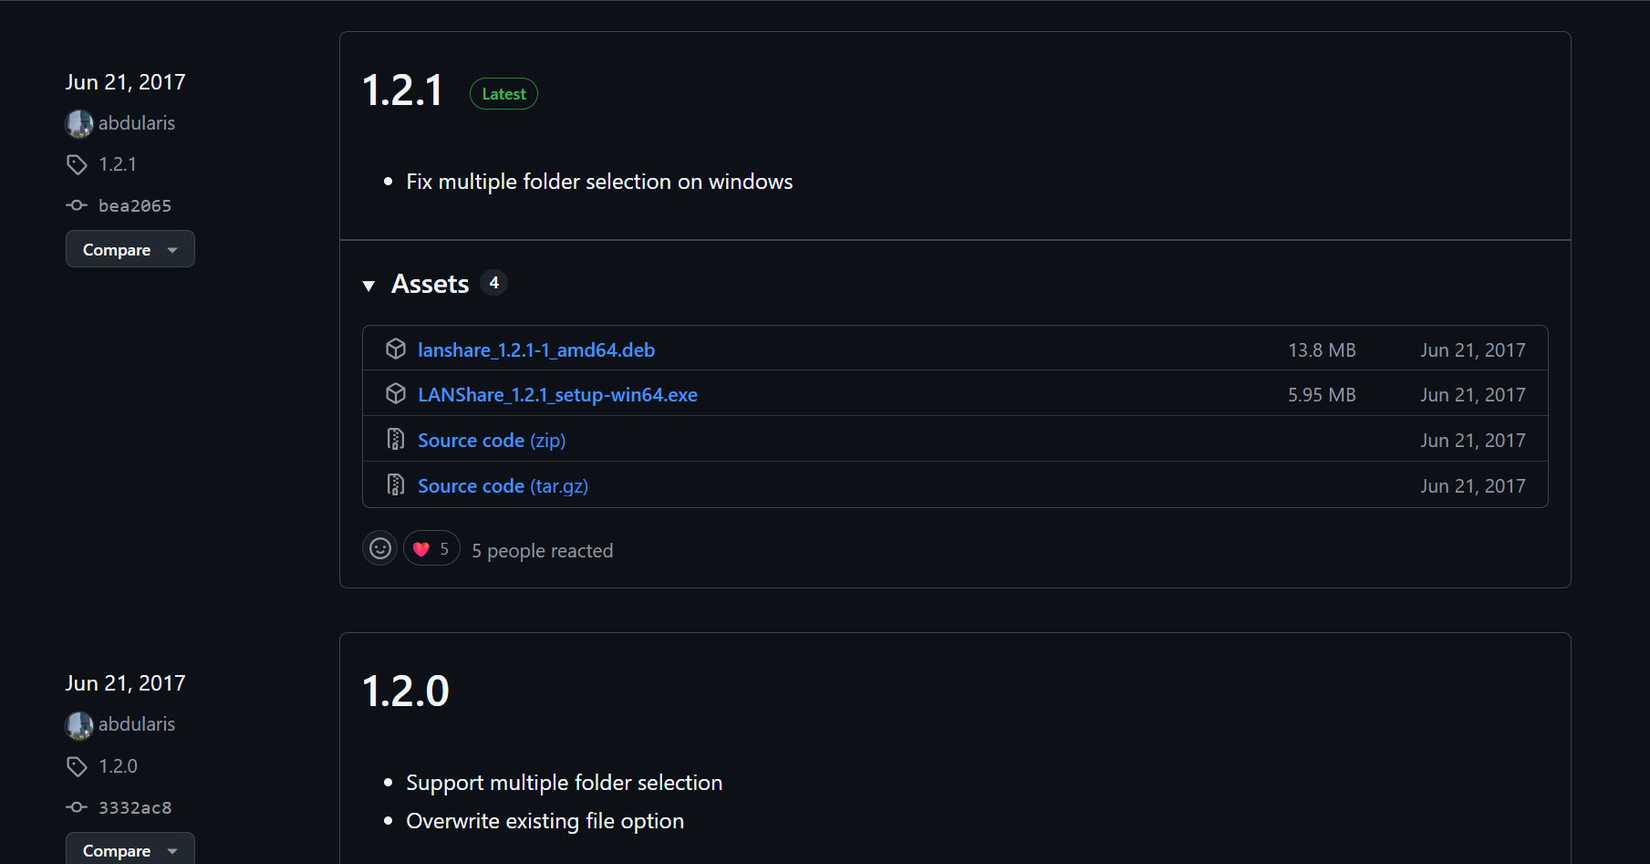Click the package icon next to LANShare_1.2.1_setup-win64.exe
The width and height of the screenshot is (1650, 864).
pos(396,393)
